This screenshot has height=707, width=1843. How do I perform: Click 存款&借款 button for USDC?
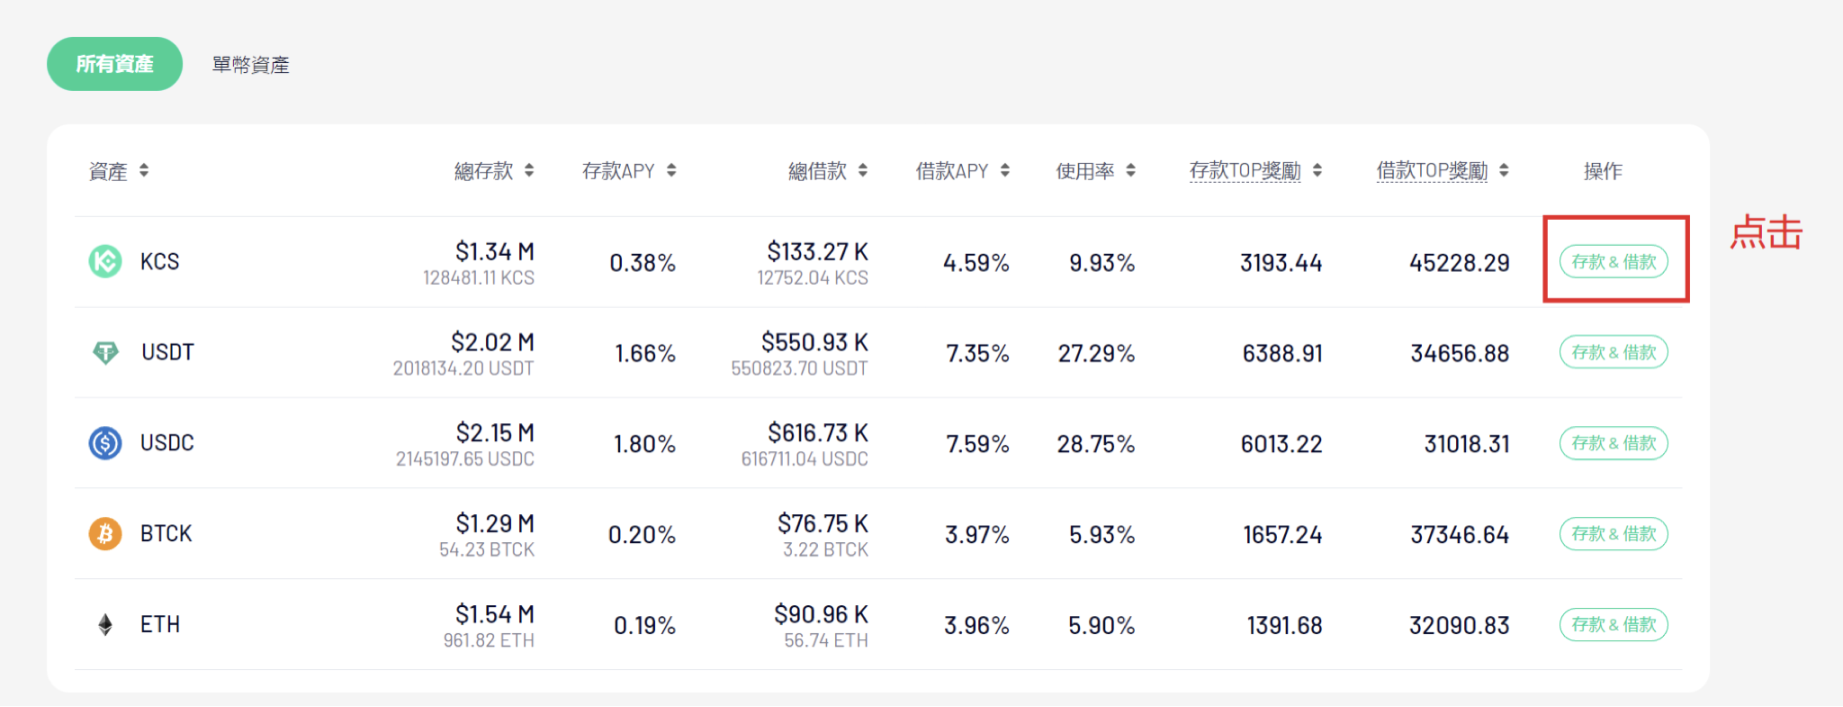coord(1614,443)
